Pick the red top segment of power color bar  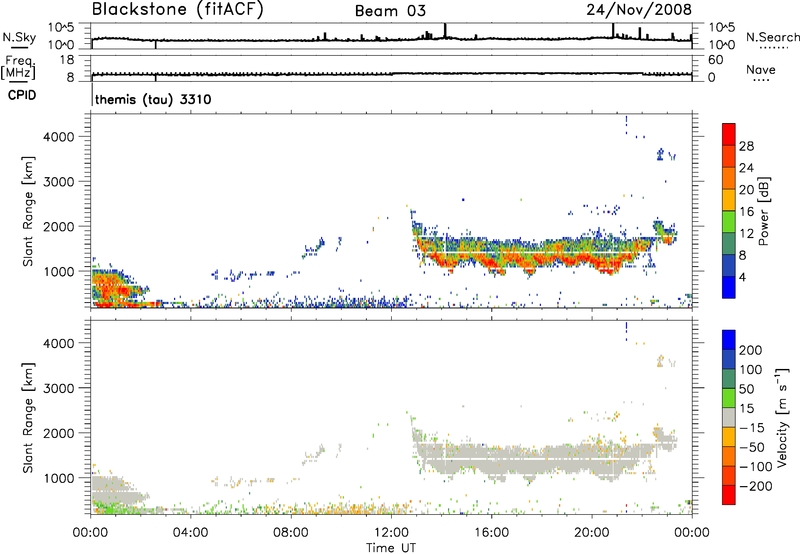point(729,134)
